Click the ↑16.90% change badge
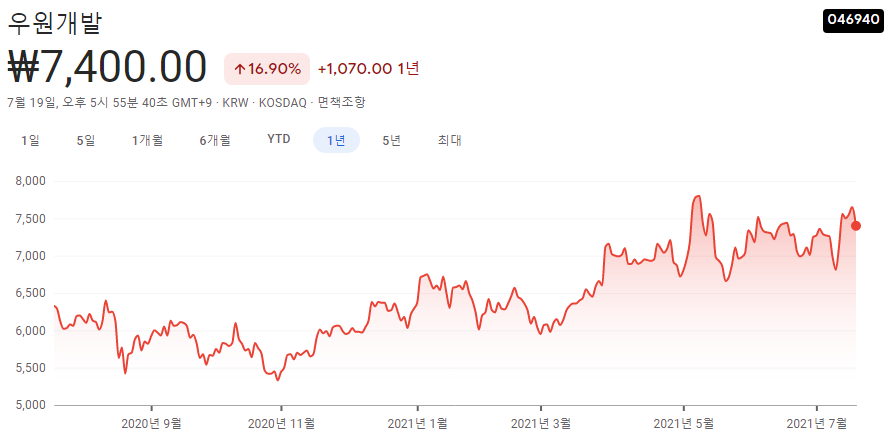 pyautogui.click(x=267, y=69)
